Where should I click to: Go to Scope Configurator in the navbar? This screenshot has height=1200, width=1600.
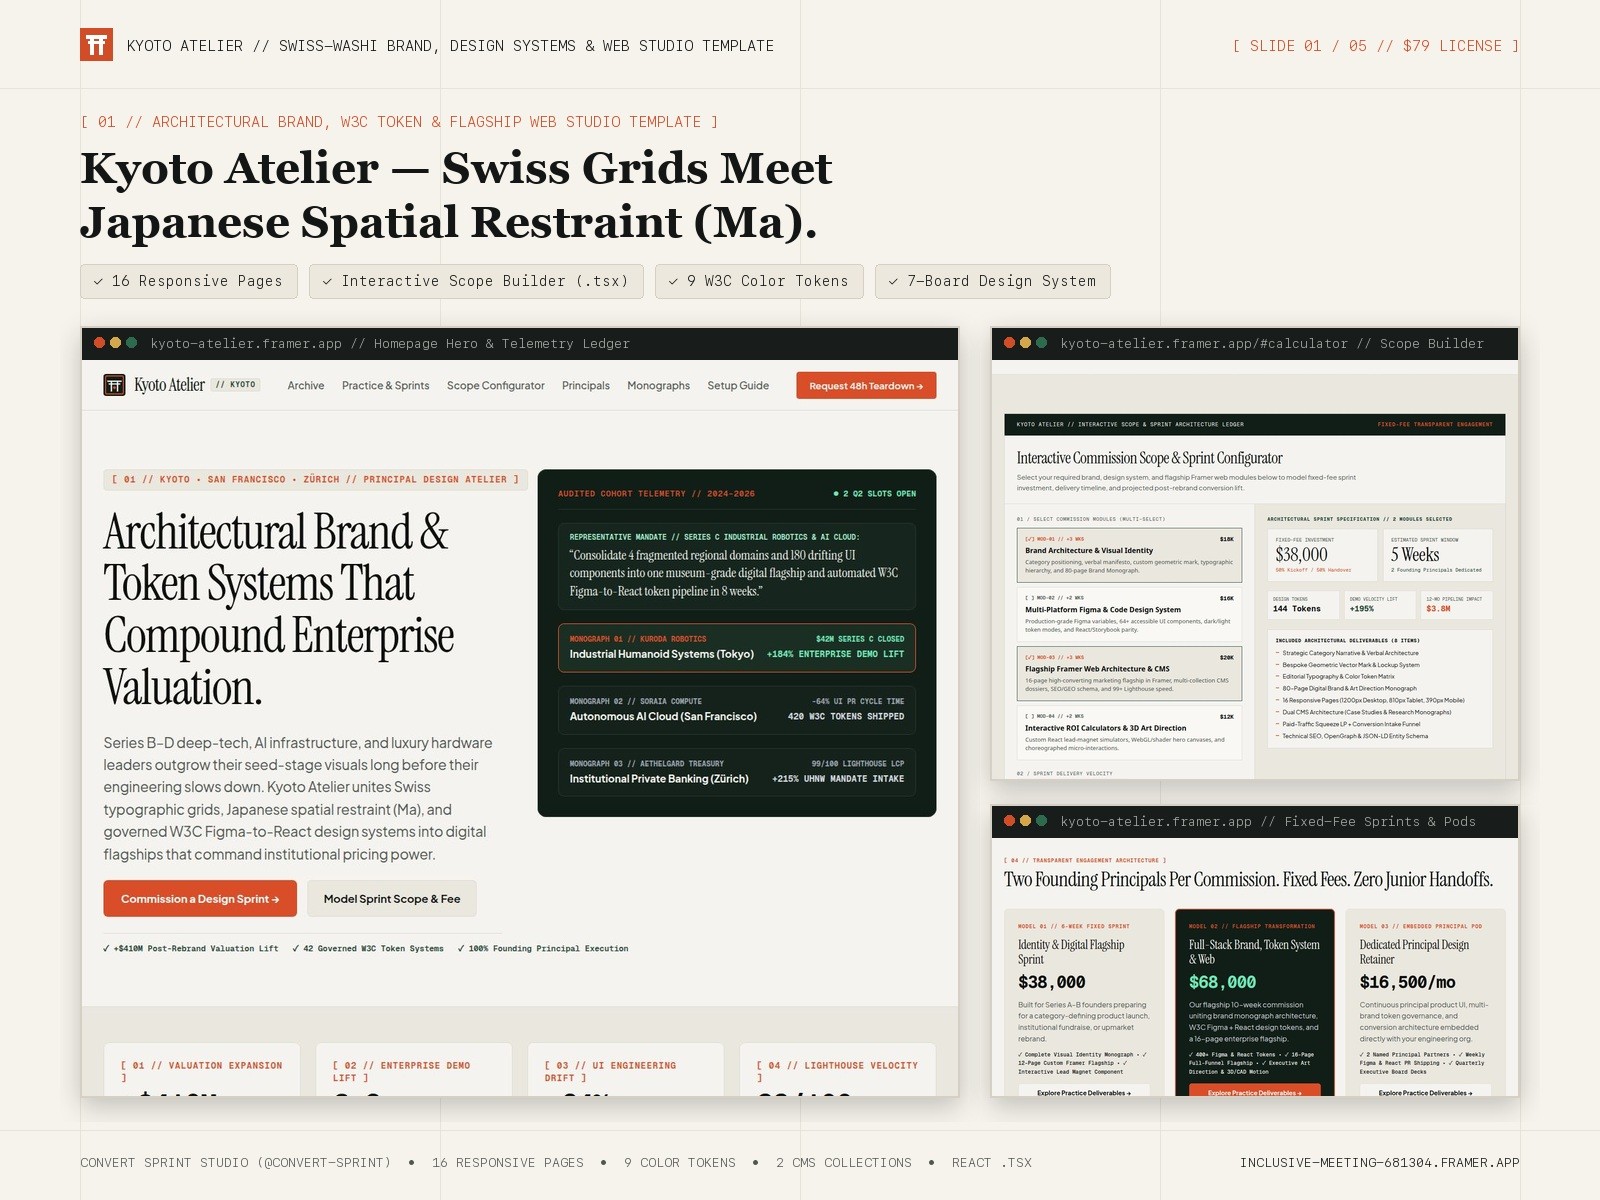point(496,386)
